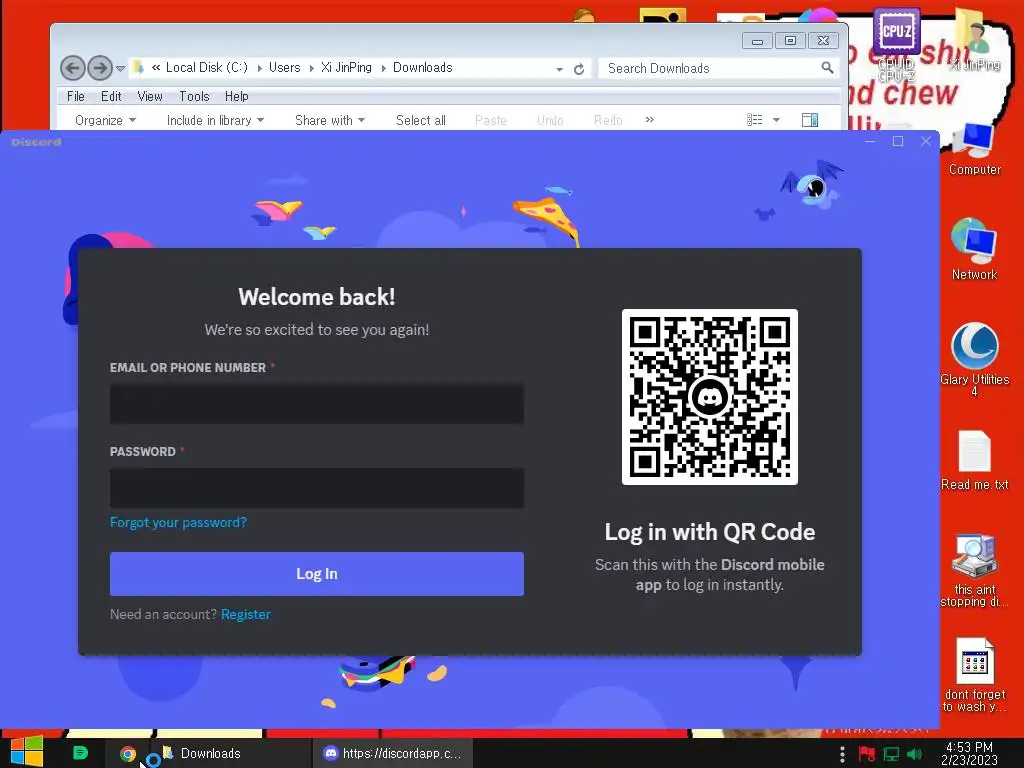Viewport: 1024px width, 768px height.
Task: Select the Users breadcrumb in the address bar
Action: tap(285, 67)
